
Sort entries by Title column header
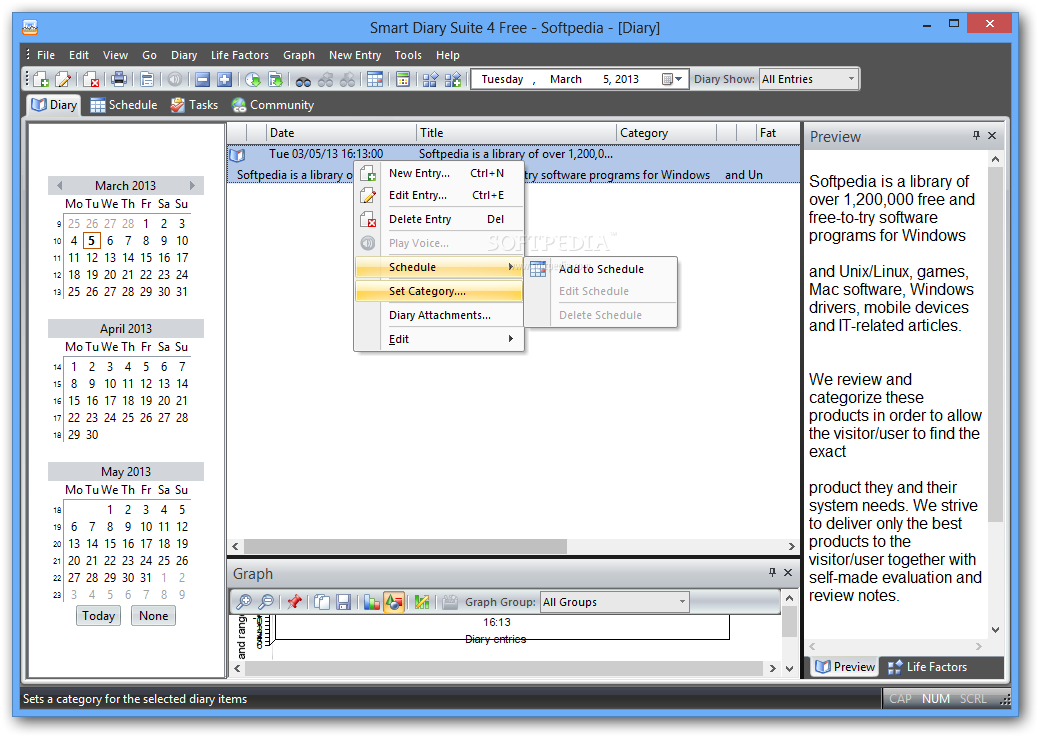516,133
